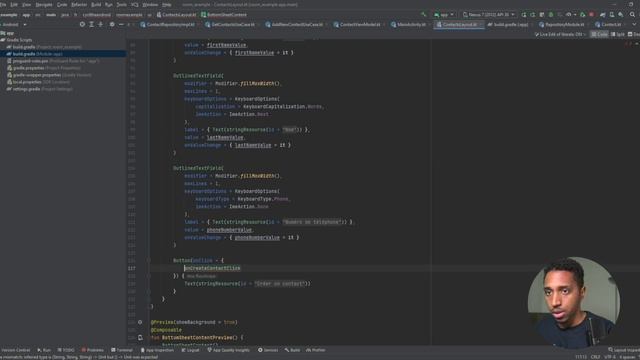Screen dimensions: 640x360
Task: Switch to GetContactsUseCase.kt tab
Action: pos(229,24)
